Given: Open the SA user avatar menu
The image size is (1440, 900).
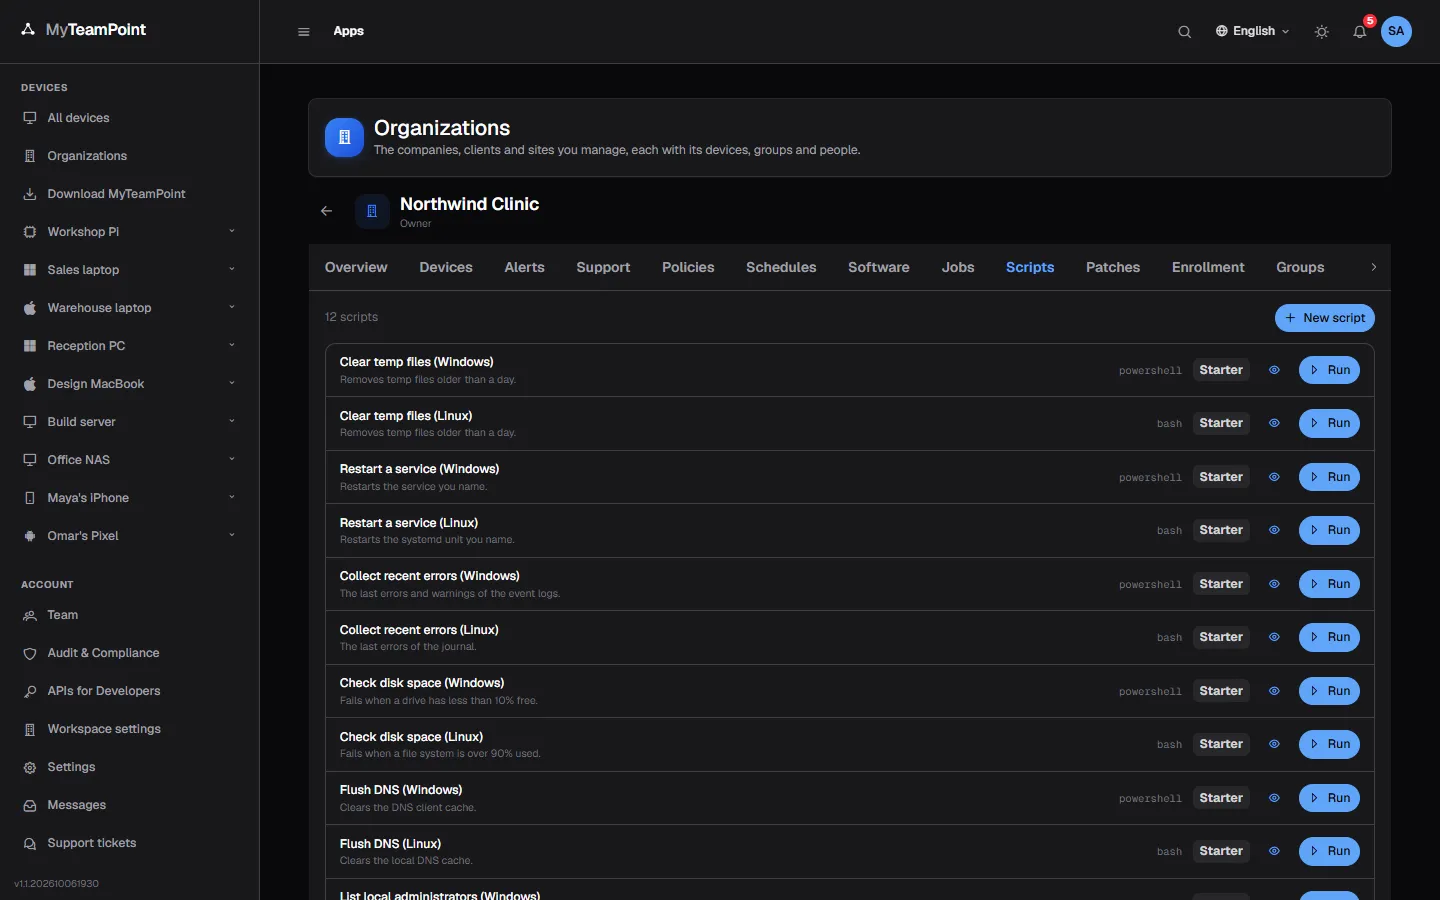Looking at the screenshot, I should 1396,31.
